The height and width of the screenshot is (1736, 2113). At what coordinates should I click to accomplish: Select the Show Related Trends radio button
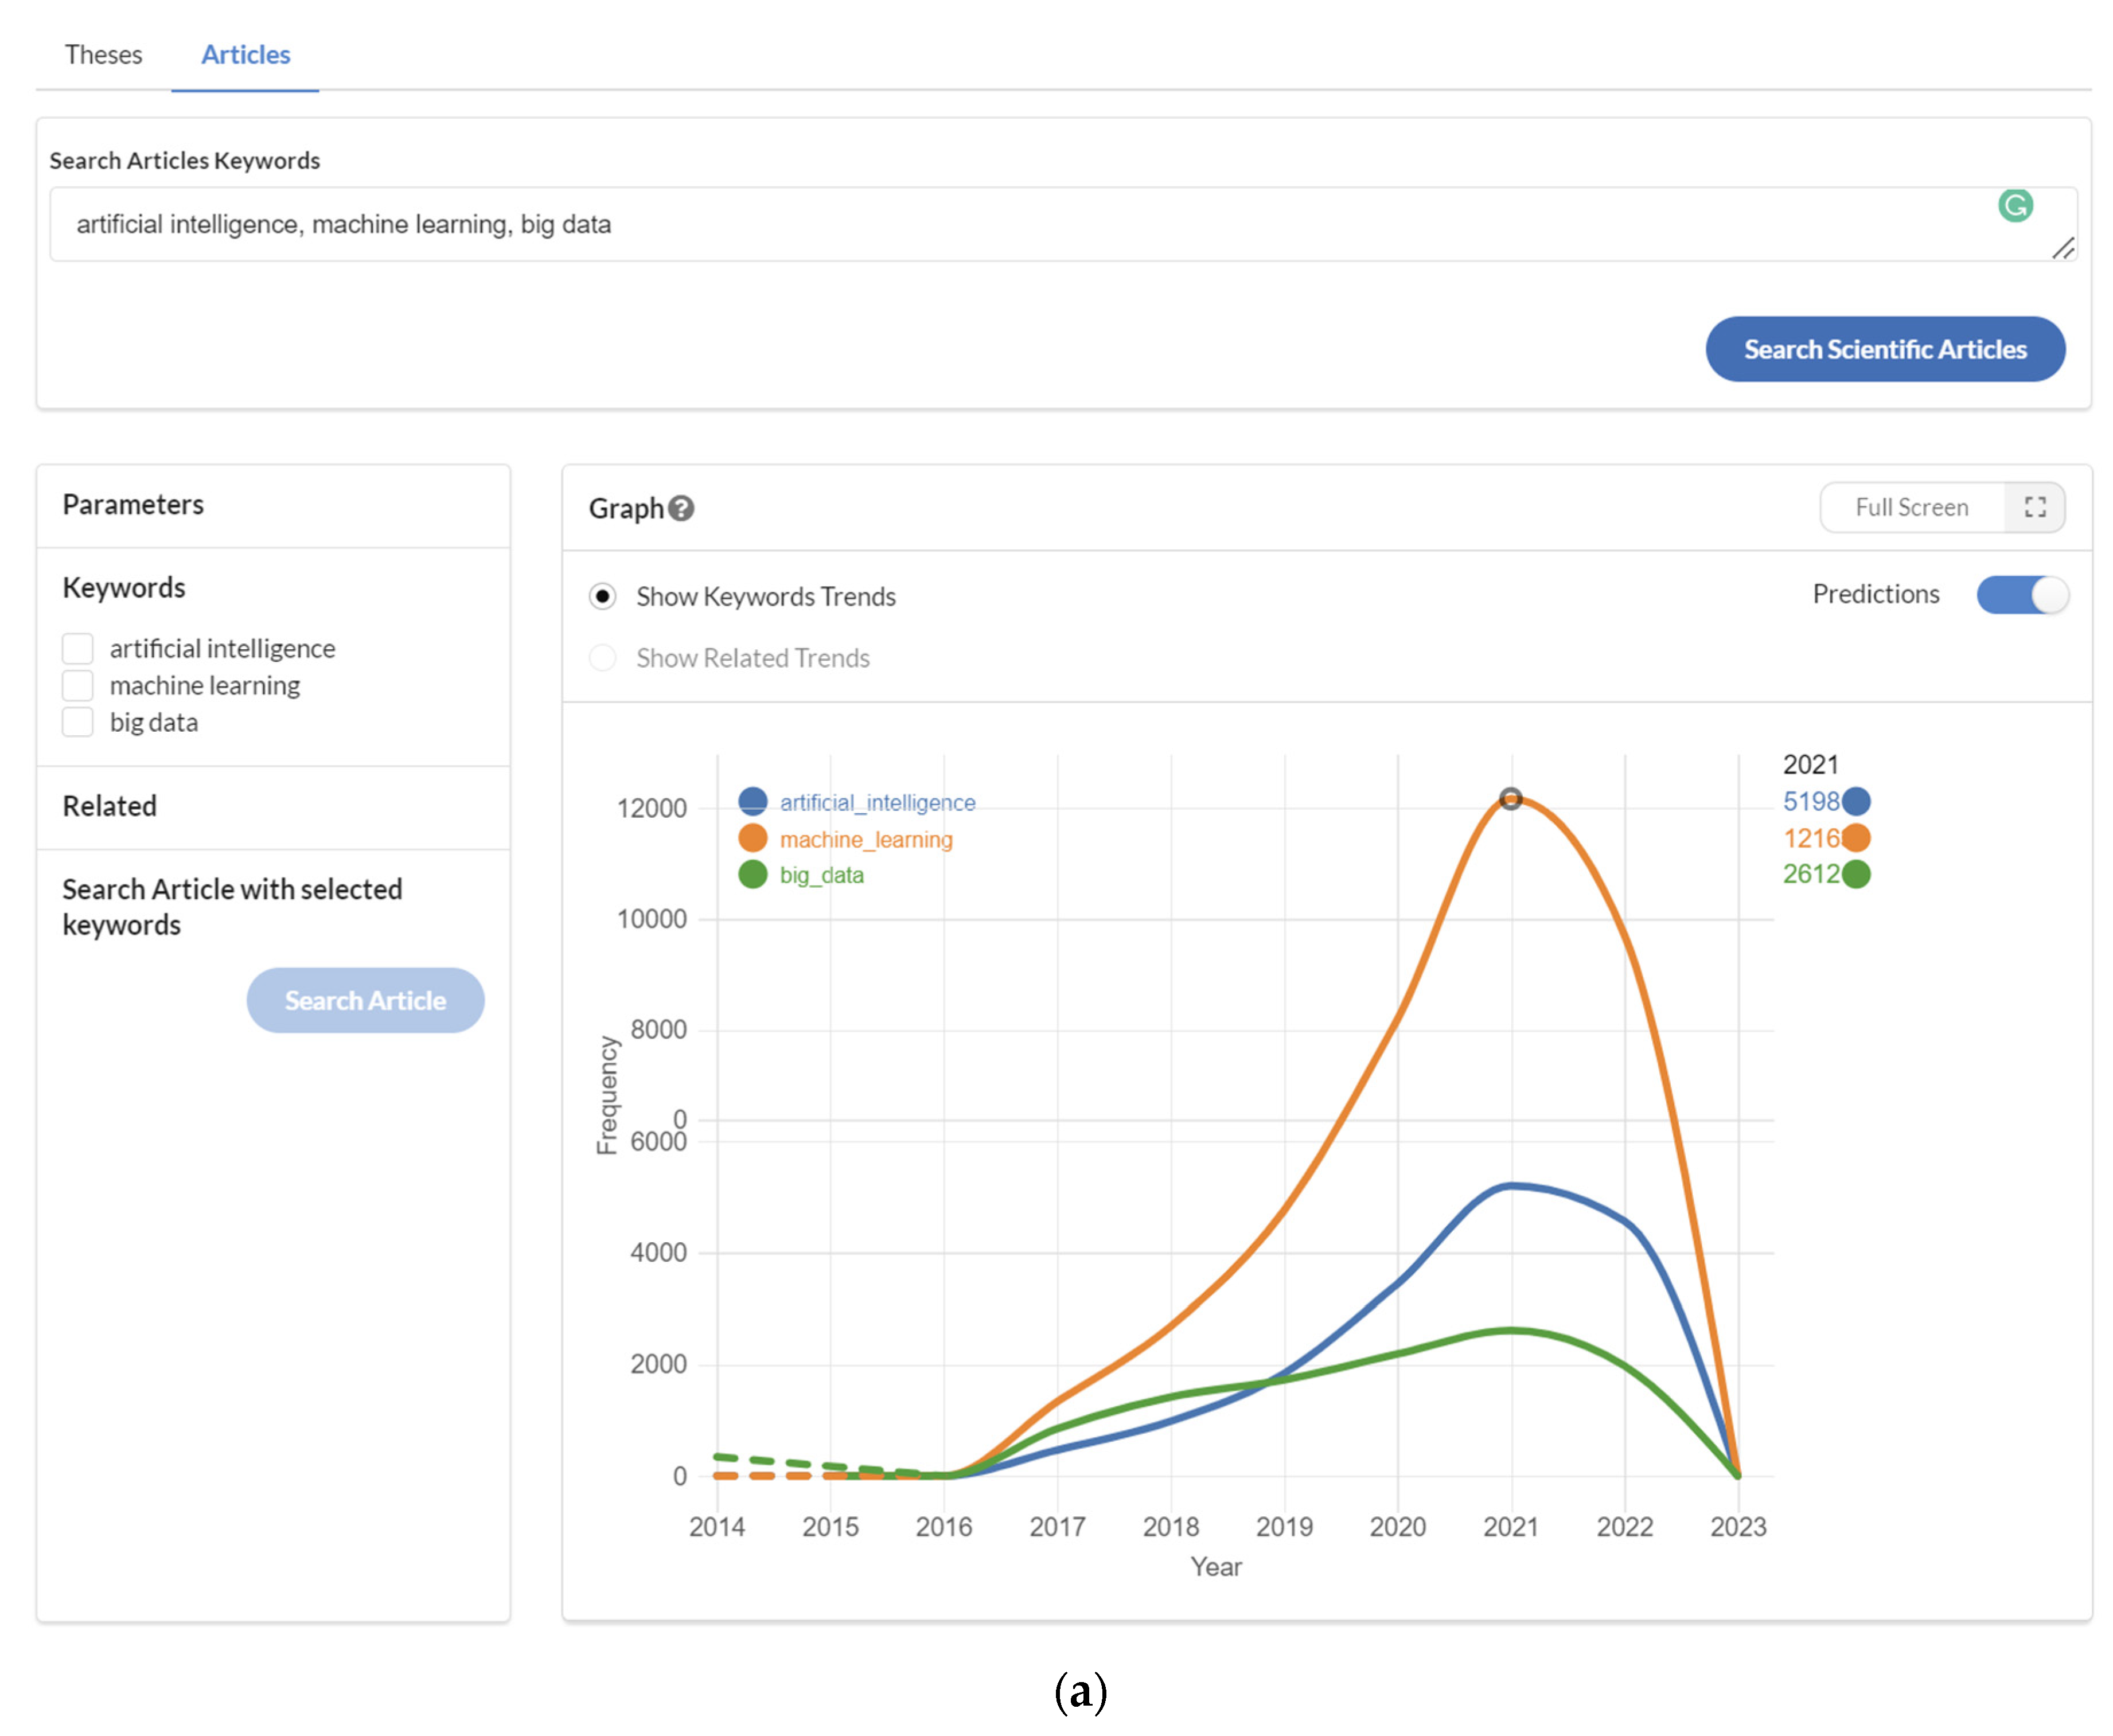tap(602, 657)
